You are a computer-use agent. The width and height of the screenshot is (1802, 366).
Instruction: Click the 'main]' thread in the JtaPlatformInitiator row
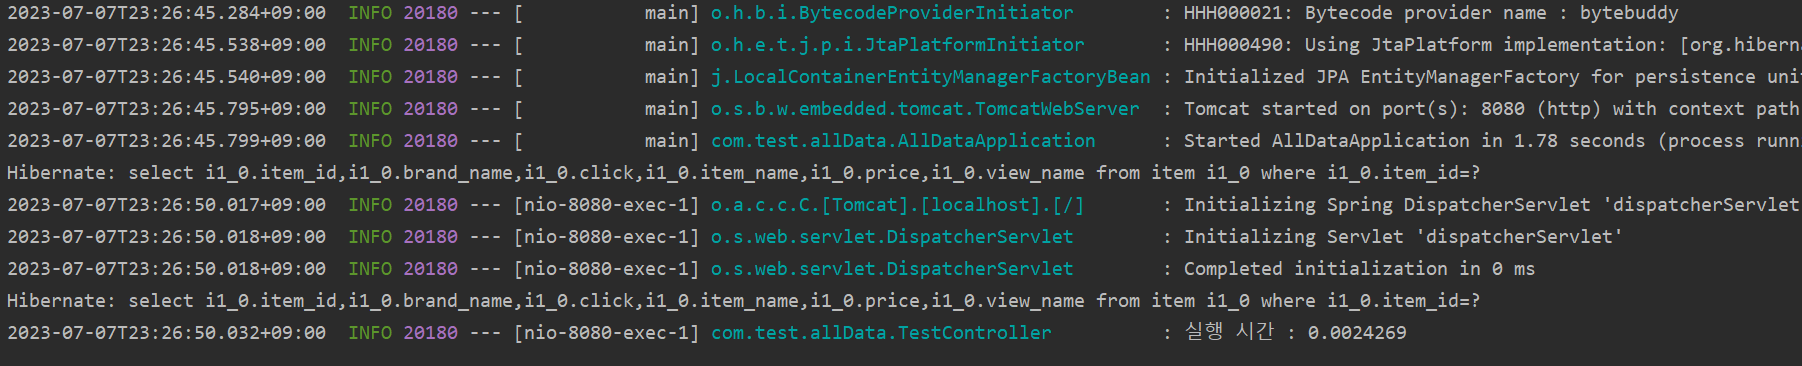(x=672, y=45)
